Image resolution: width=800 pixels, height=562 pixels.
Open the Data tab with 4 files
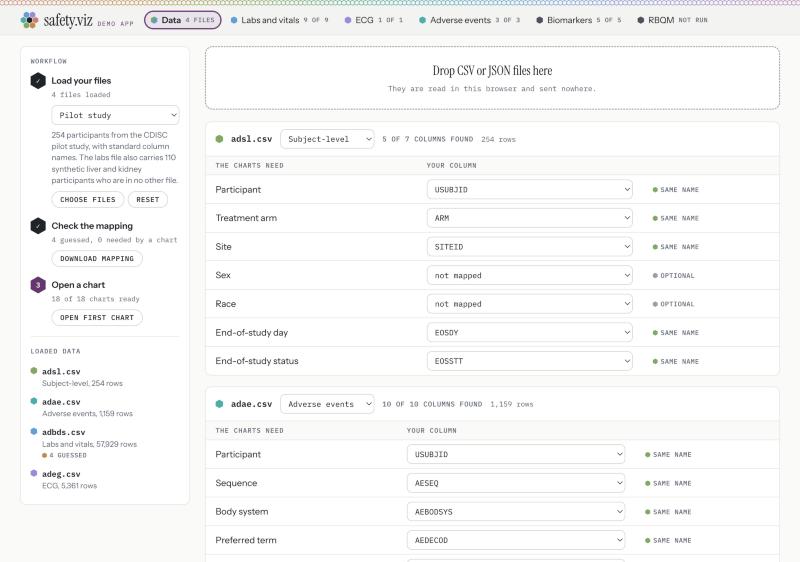[x=183, y=20]
